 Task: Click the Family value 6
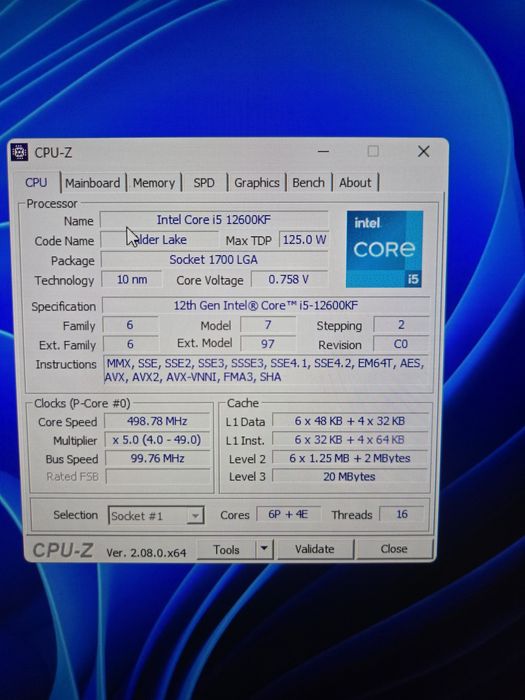coord(130,325)
